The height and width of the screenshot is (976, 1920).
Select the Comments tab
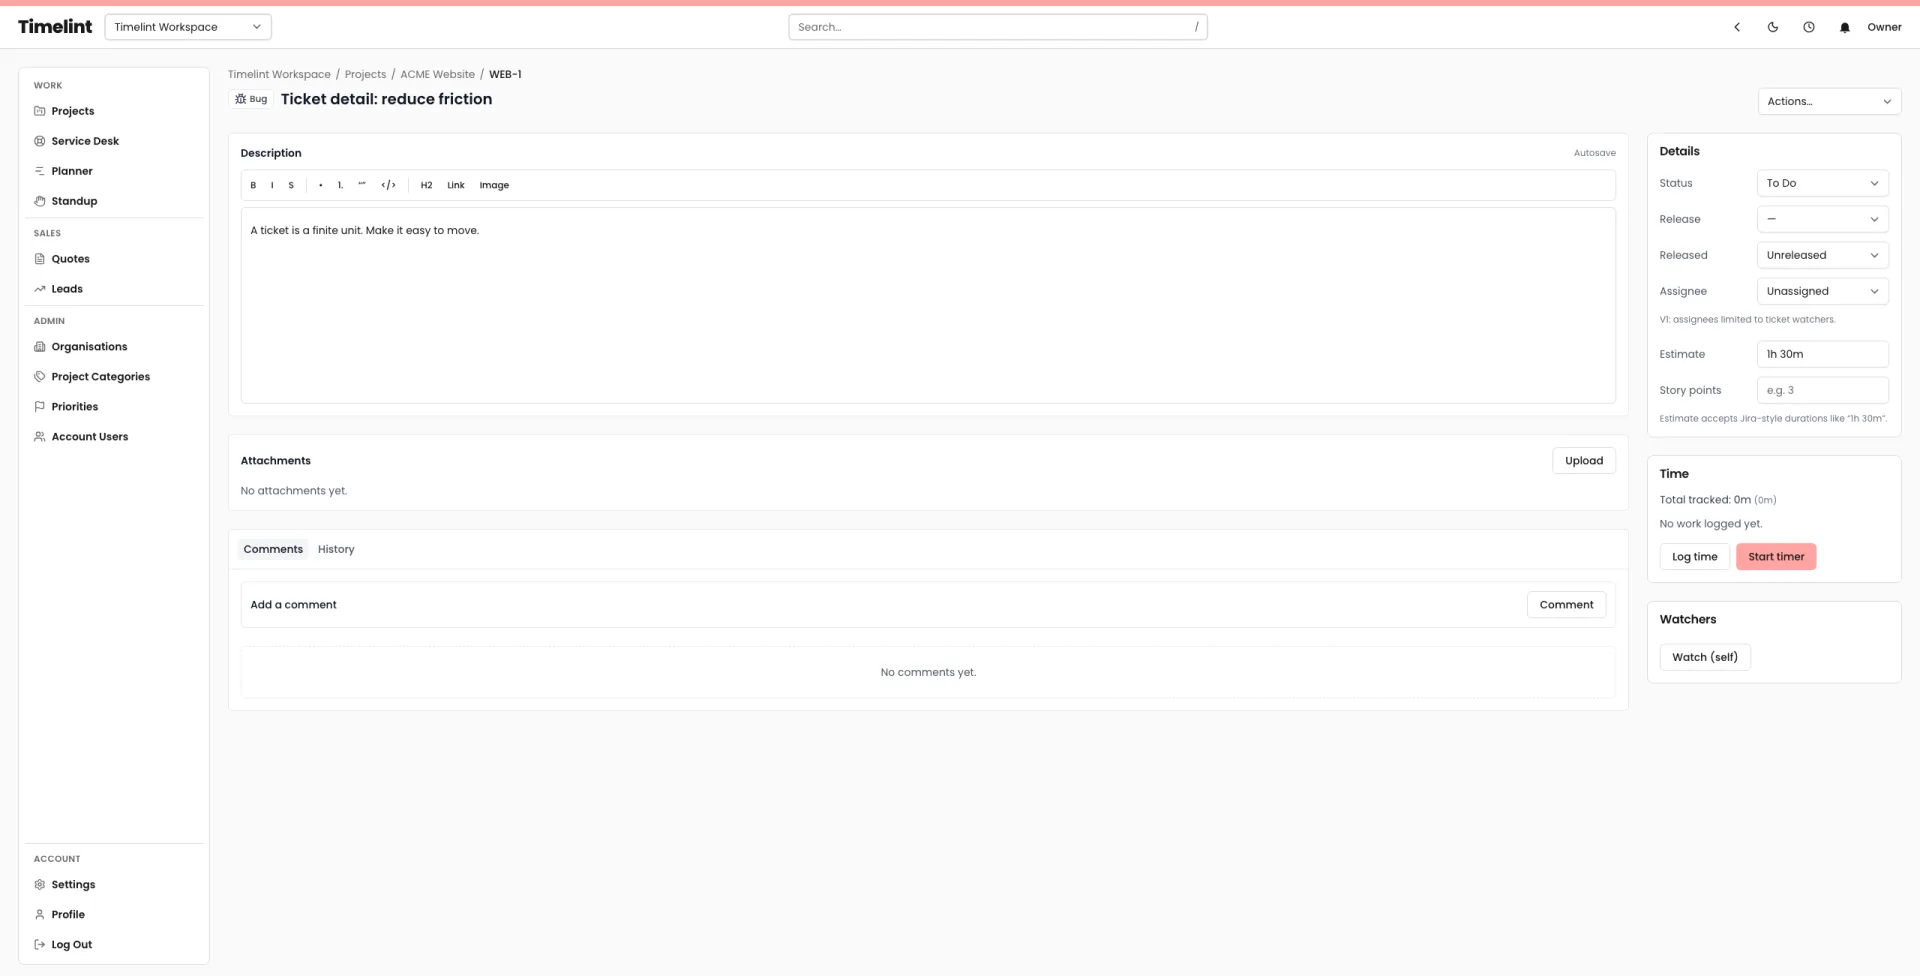(273, 549)
